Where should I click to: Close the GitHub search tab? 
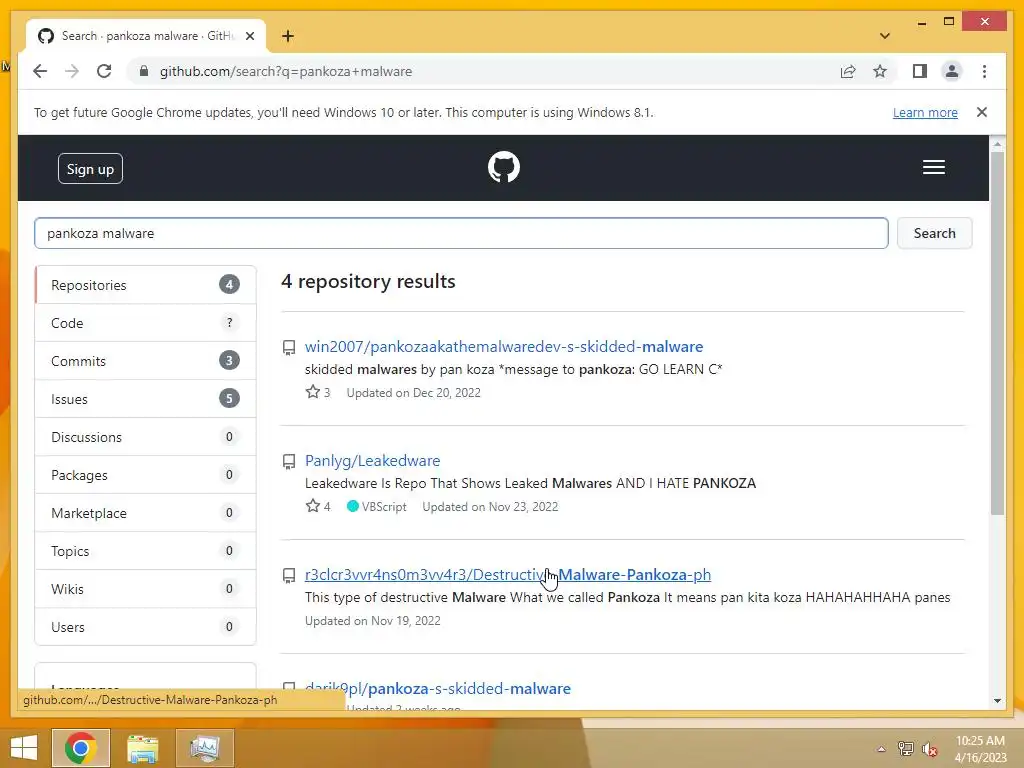249,36
